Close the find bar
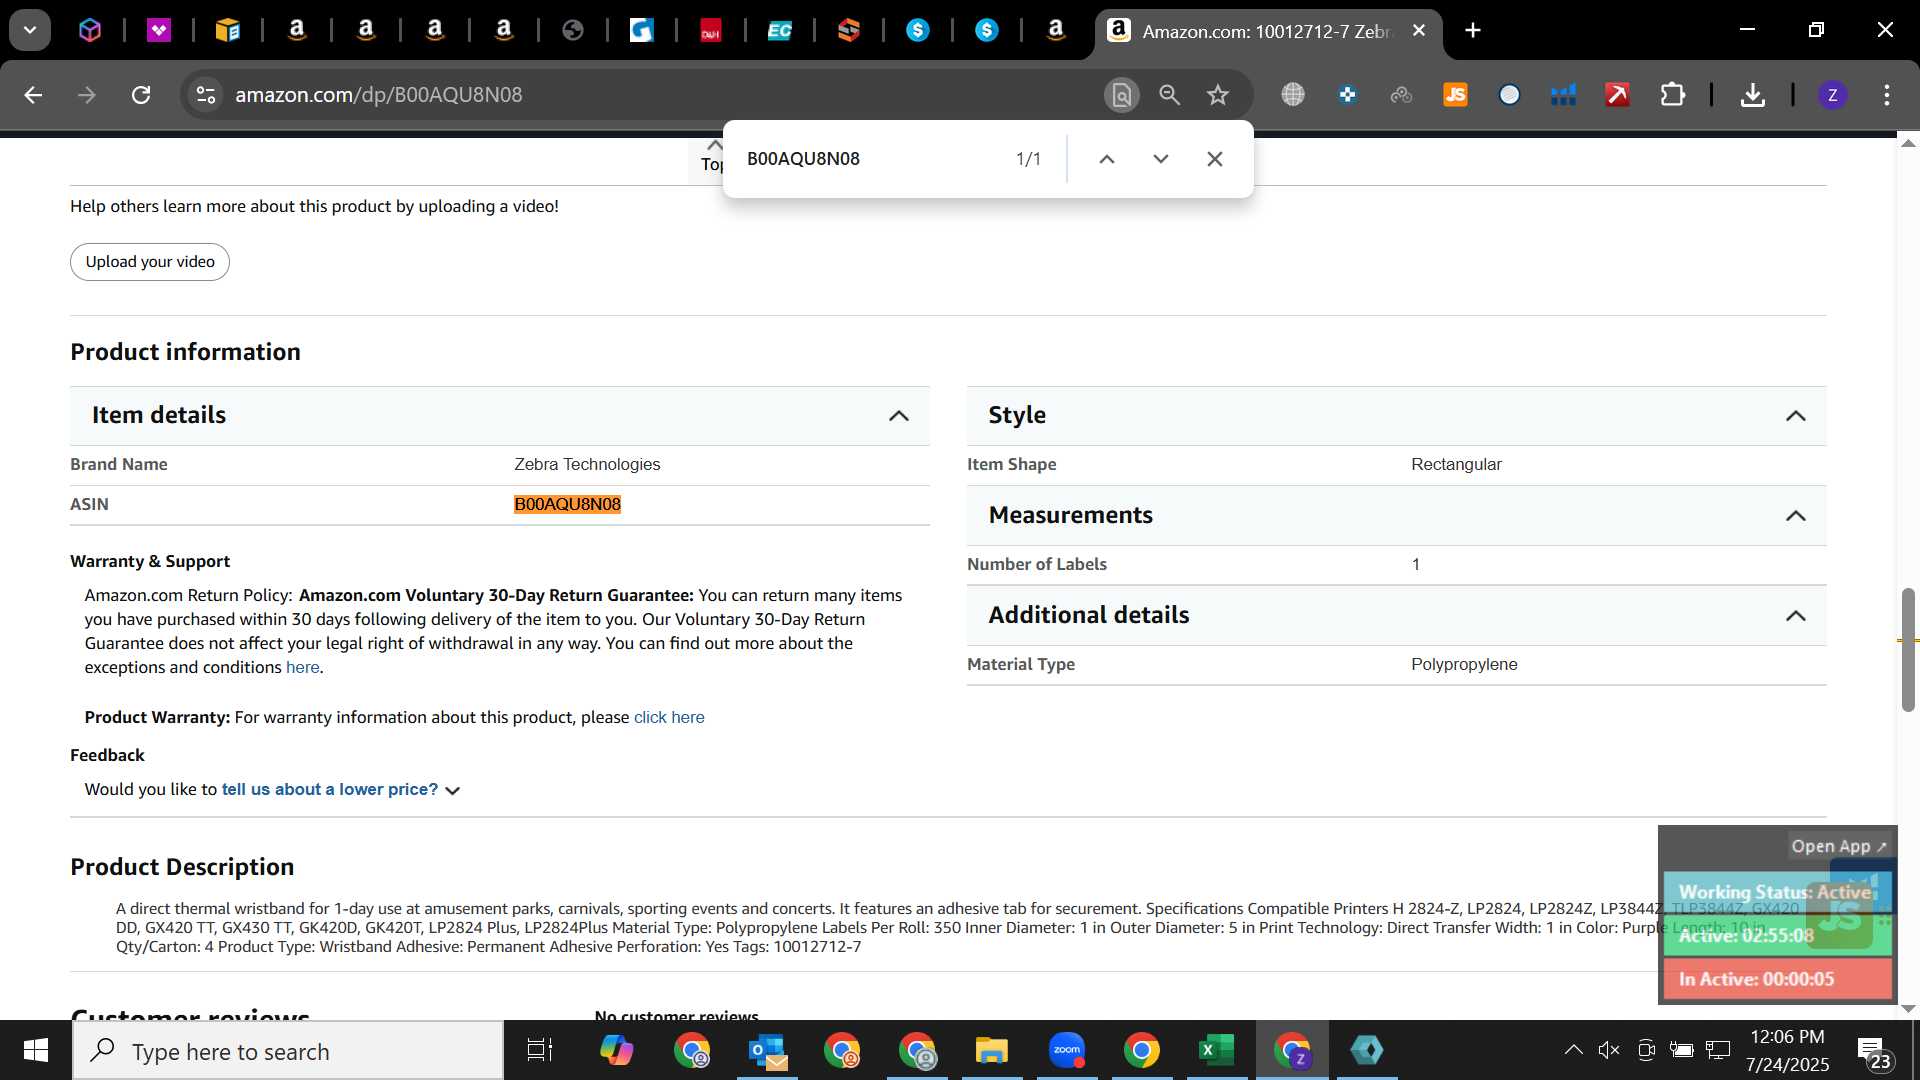1920x1080 pixels. 1215,159
